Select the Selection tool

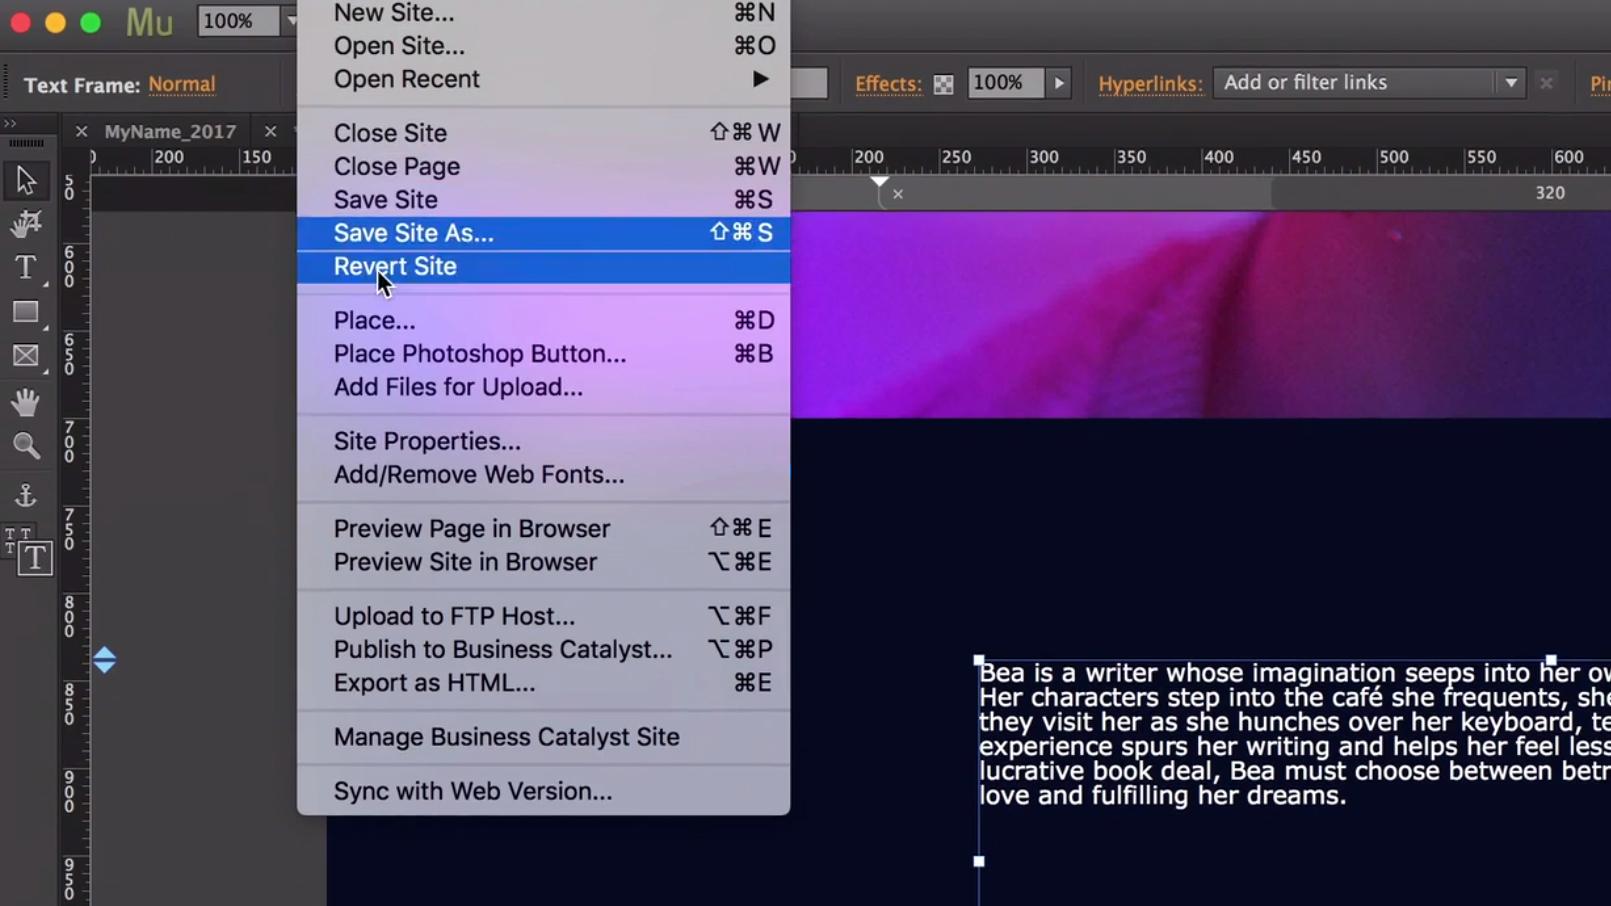pos(27,180)
